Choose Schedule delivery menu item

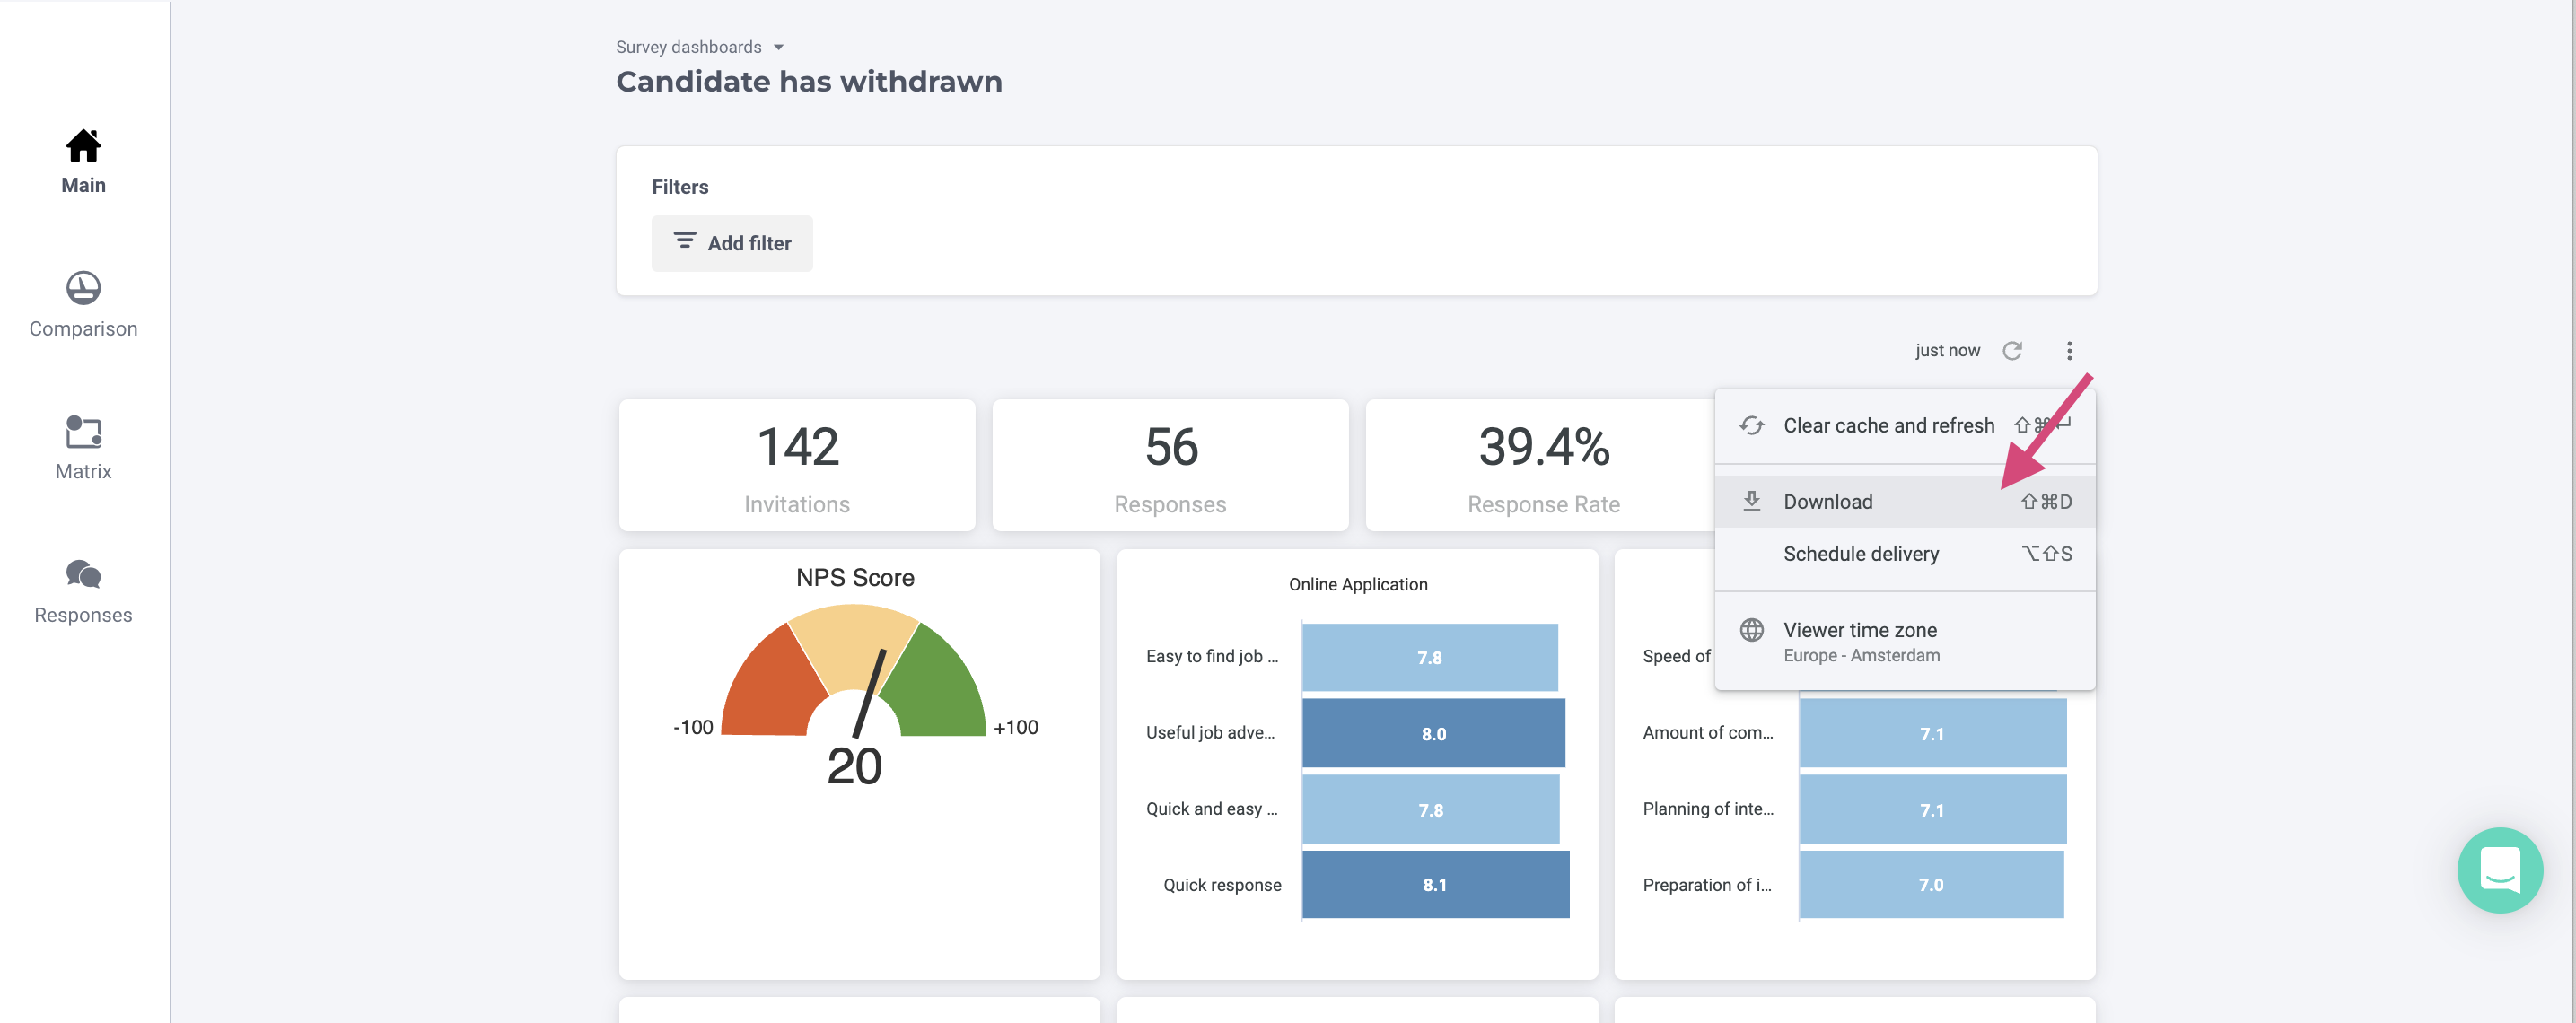(x=1860, y=553)
